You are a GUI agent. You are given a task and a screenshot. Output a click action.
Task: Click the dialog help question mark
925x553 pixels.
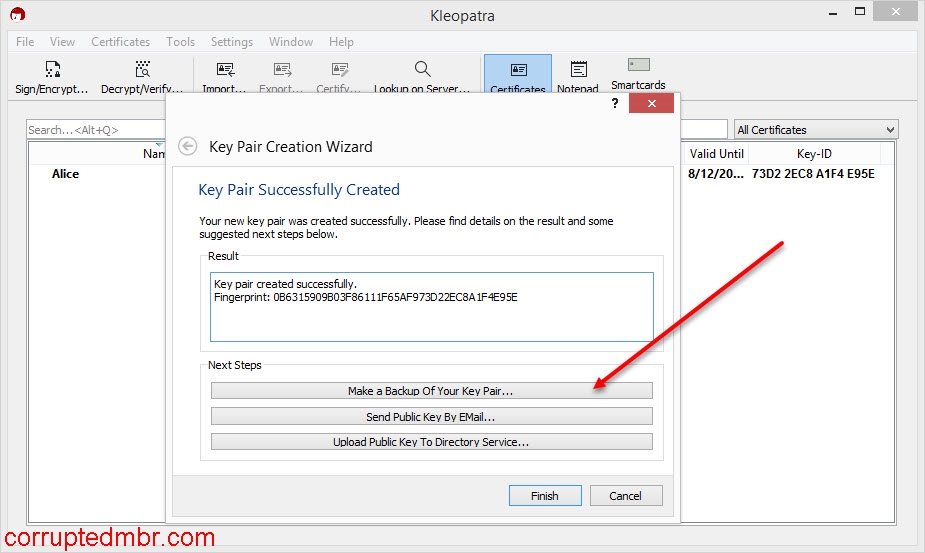[615, 104]
